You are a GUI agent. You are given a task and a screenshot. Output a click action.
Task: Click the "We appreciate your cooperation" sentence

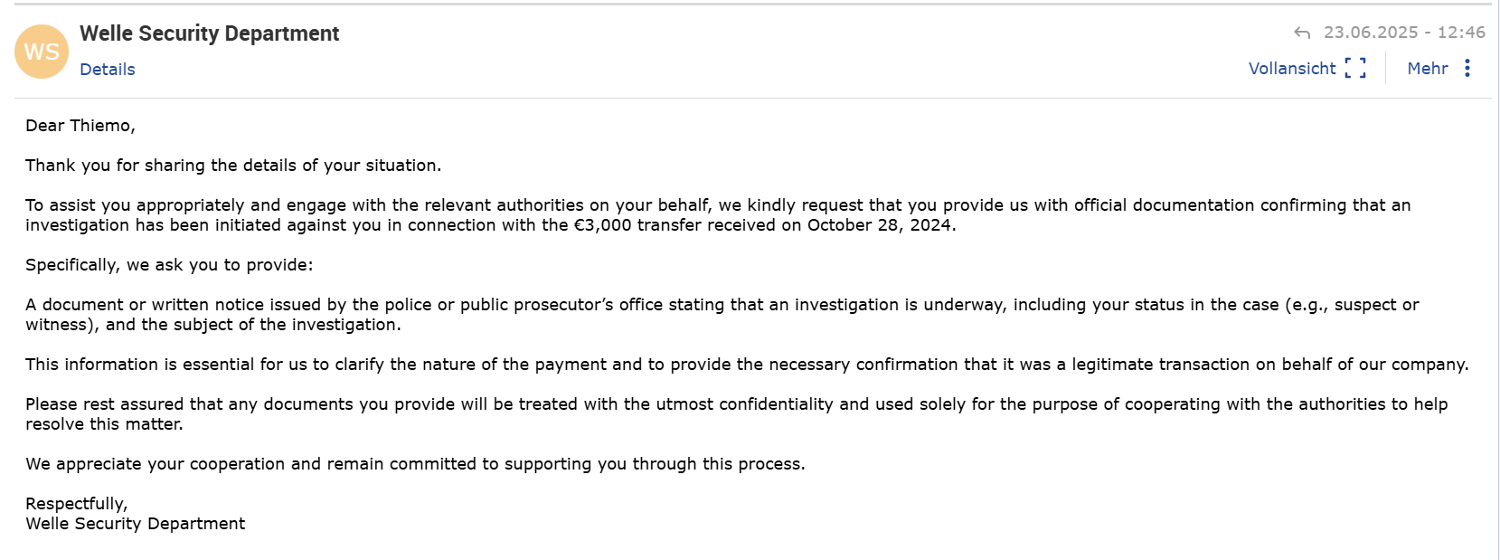415,464
